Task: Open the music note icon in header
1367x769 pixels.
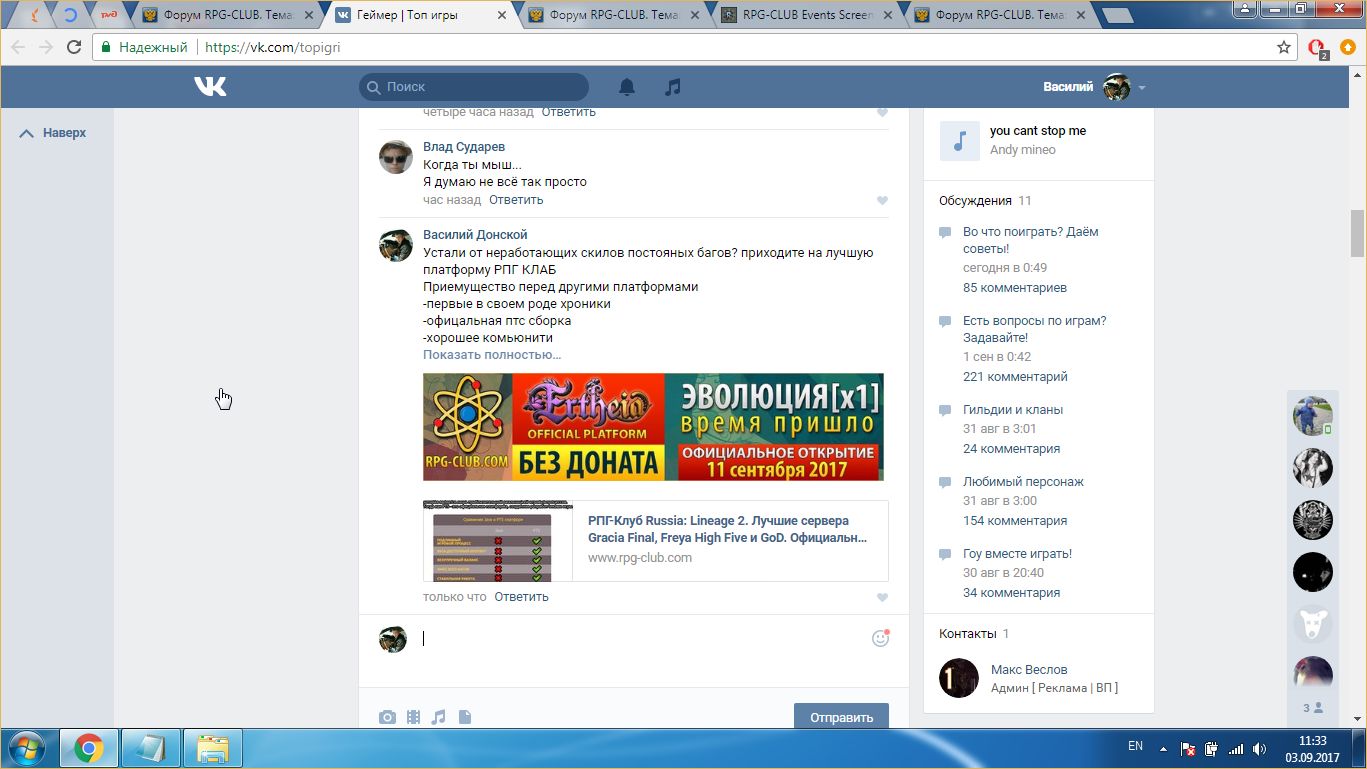Action: [x=673, y=87]
